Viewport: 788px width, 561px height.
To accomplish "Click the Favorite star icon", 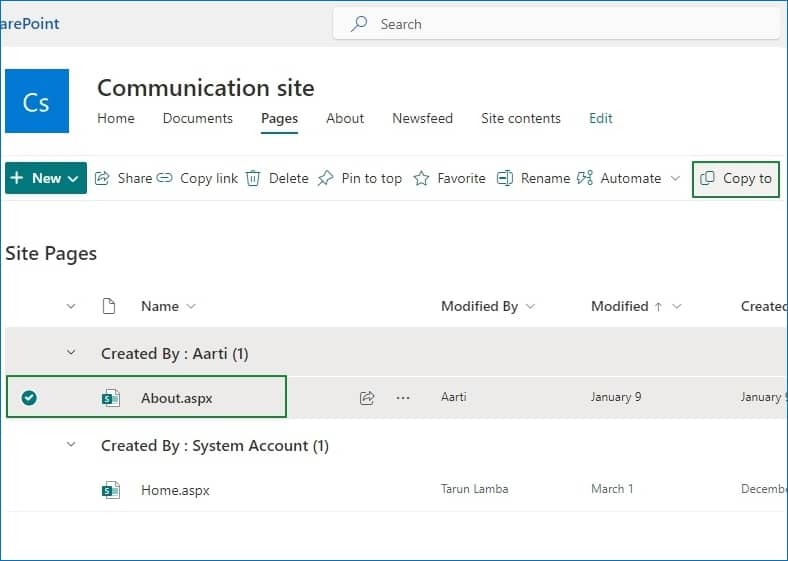I will (421, 178).
